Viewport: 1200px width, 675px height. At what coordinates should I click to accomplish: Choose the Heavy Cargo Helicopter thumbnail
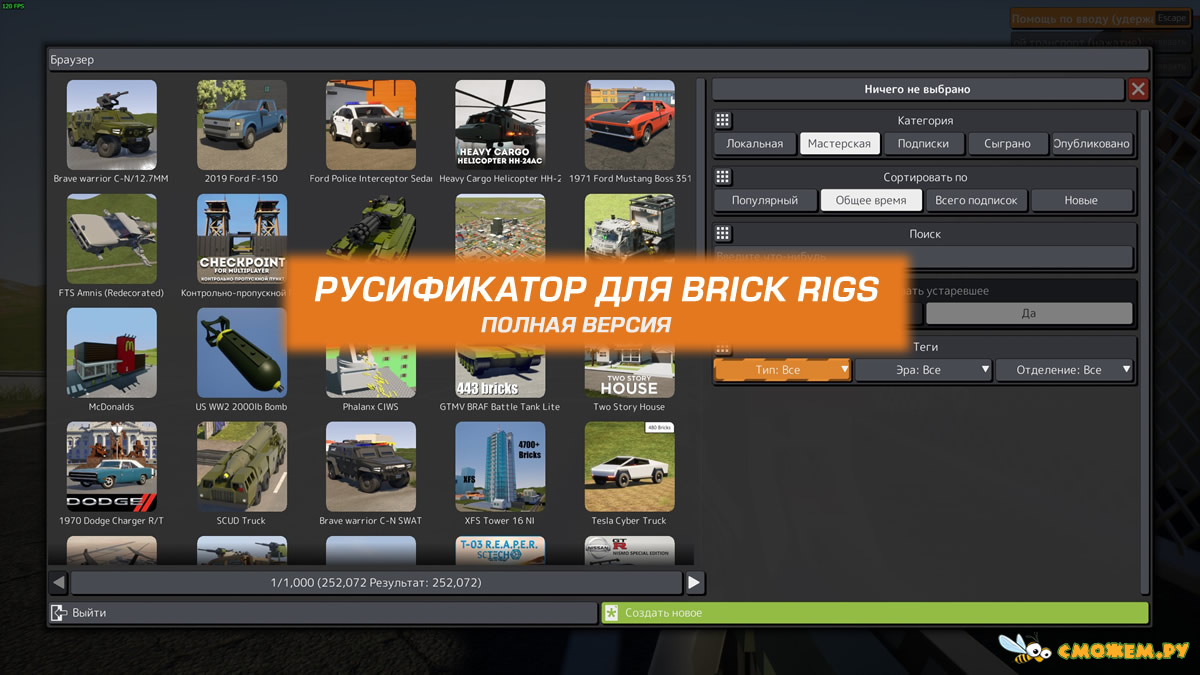click(500, 126)
